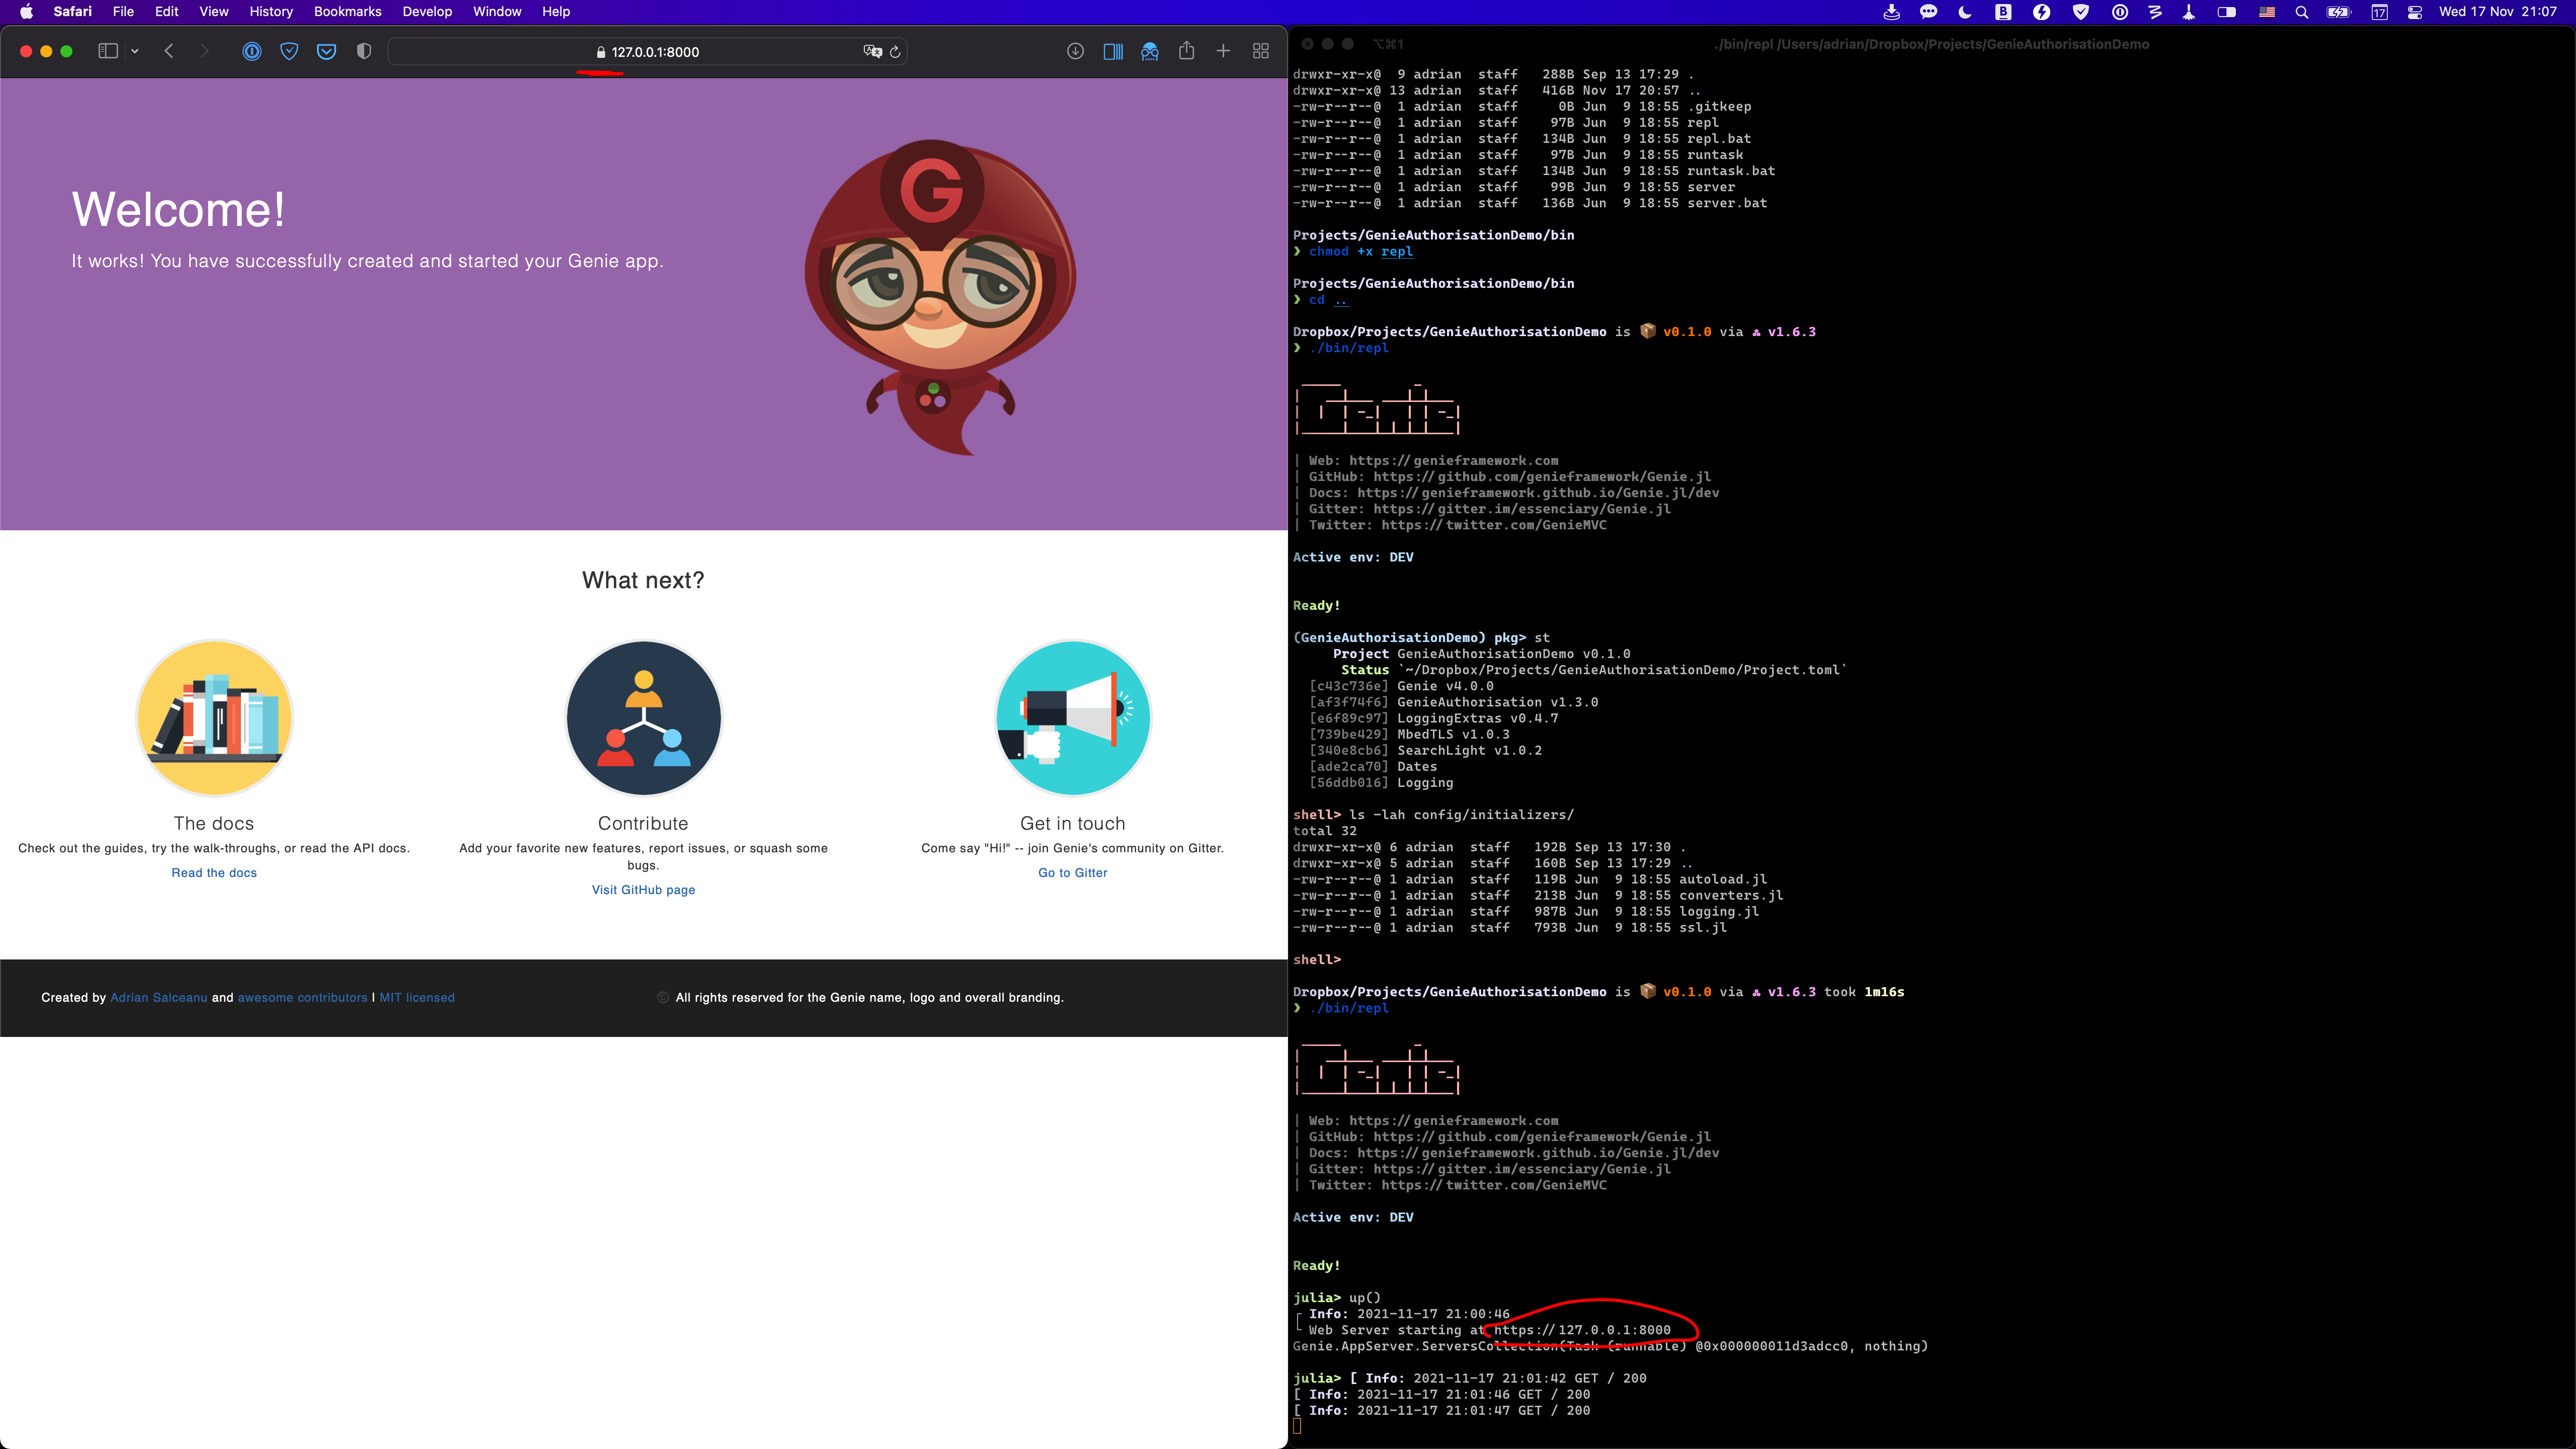Open the battery status menu
The image size is (2576, 1449).
[2339, 12]
